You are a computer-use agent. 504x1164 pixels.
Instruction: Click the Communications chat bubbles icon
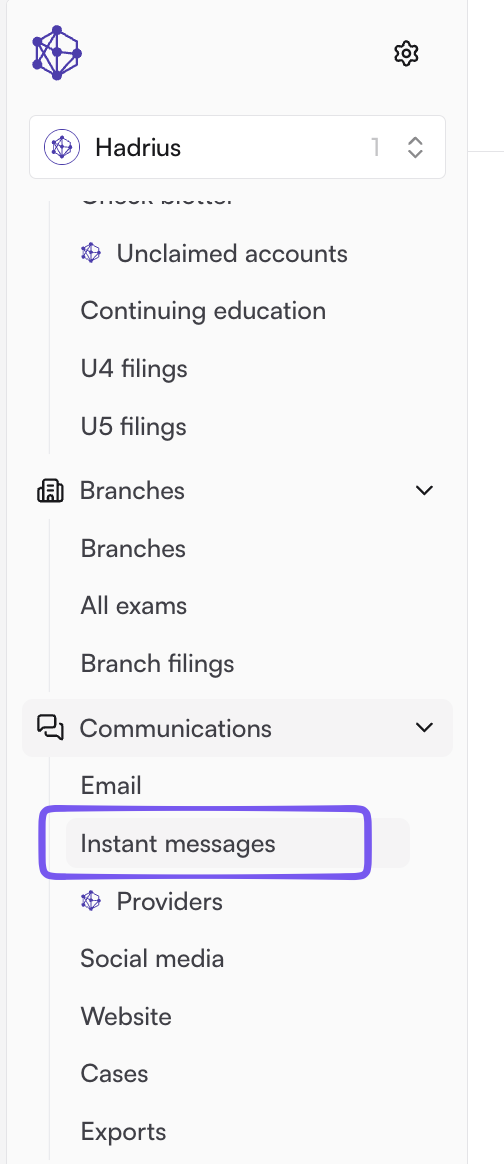pyautogui.click(x=50, y=728)
